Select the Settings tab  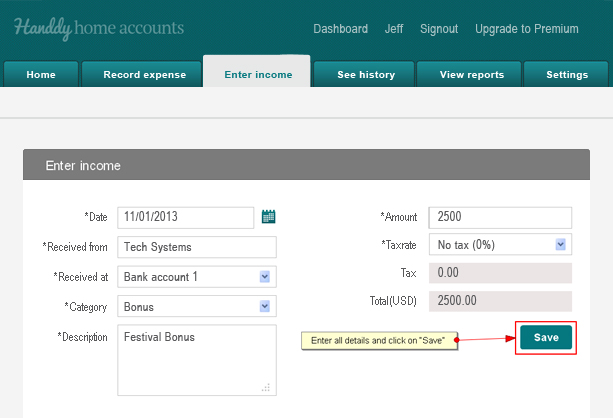click(x=567, y=74)
